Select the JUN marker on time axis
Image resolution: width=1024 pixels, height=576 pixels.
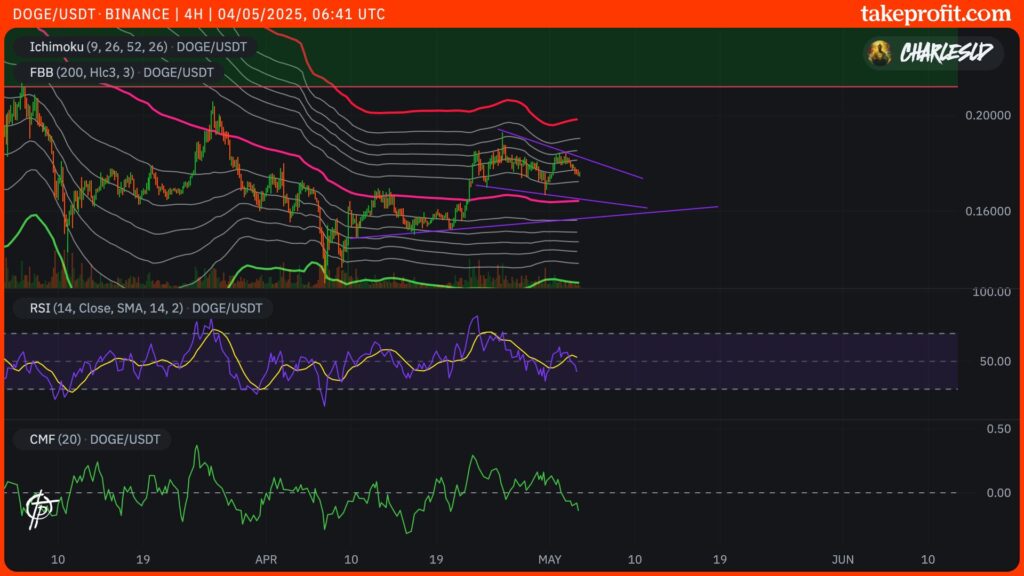(x=842, y=559)
